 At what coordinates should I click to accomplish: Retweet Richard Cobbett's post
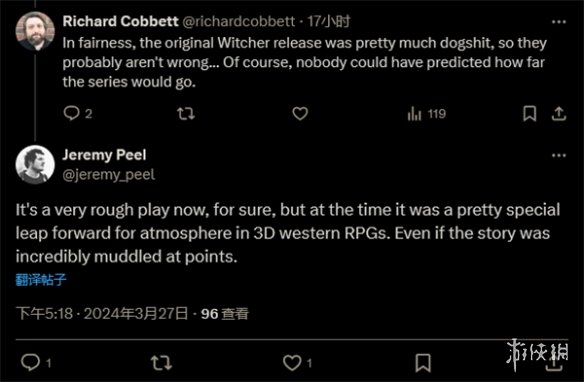click(x=185, y=114)
